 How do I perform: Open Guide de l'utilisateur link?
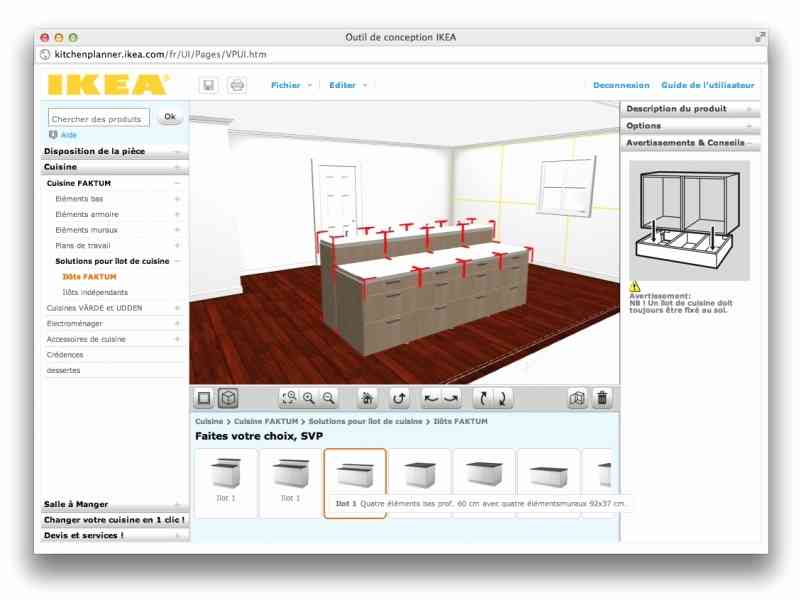coord(707,85)
